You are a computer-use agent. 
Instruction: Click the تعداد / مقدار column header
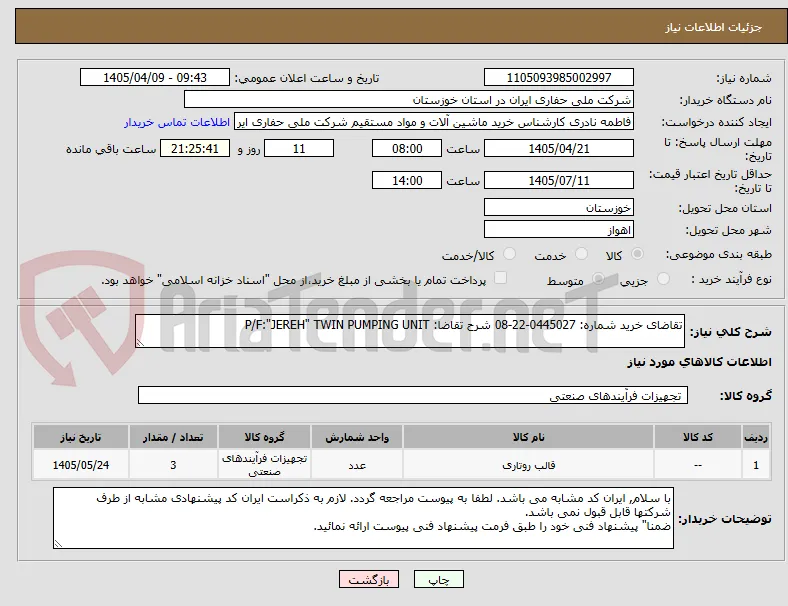point(173,437)
